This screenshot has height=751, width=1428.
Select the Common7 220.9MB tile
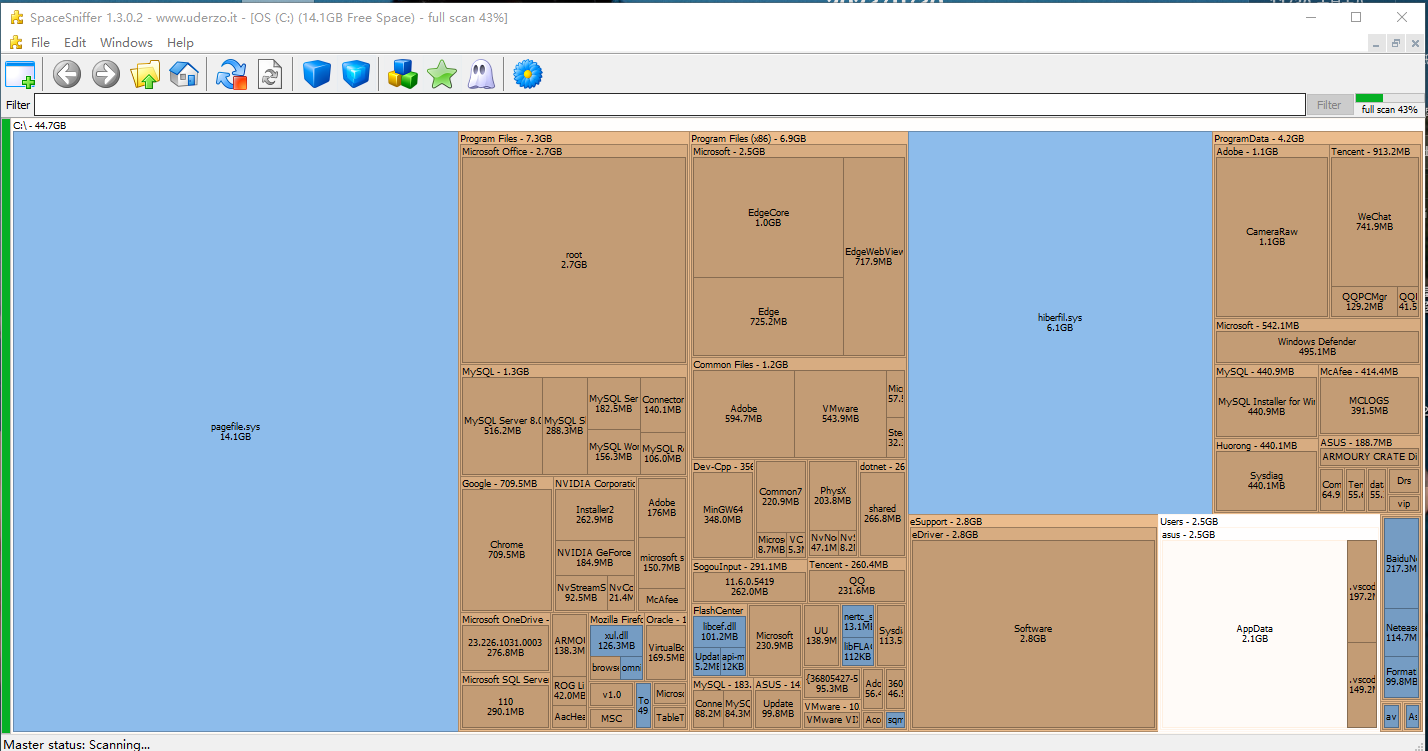[780, 496]
